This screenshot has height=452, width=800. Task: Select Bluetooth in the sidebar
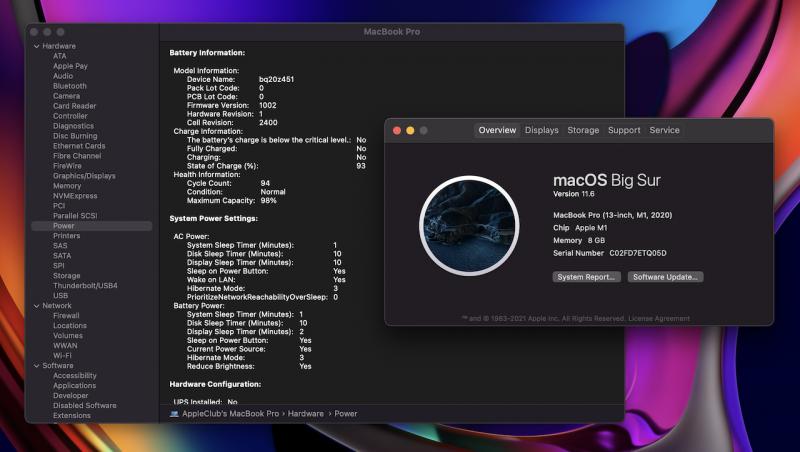coord(70,86)
